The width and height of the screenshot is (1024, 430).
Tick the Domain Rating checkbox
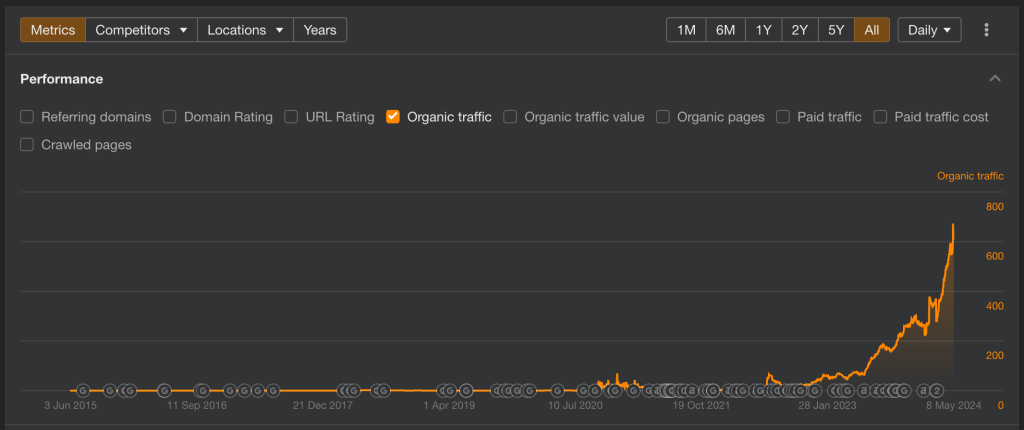click(x=171, y=117)
